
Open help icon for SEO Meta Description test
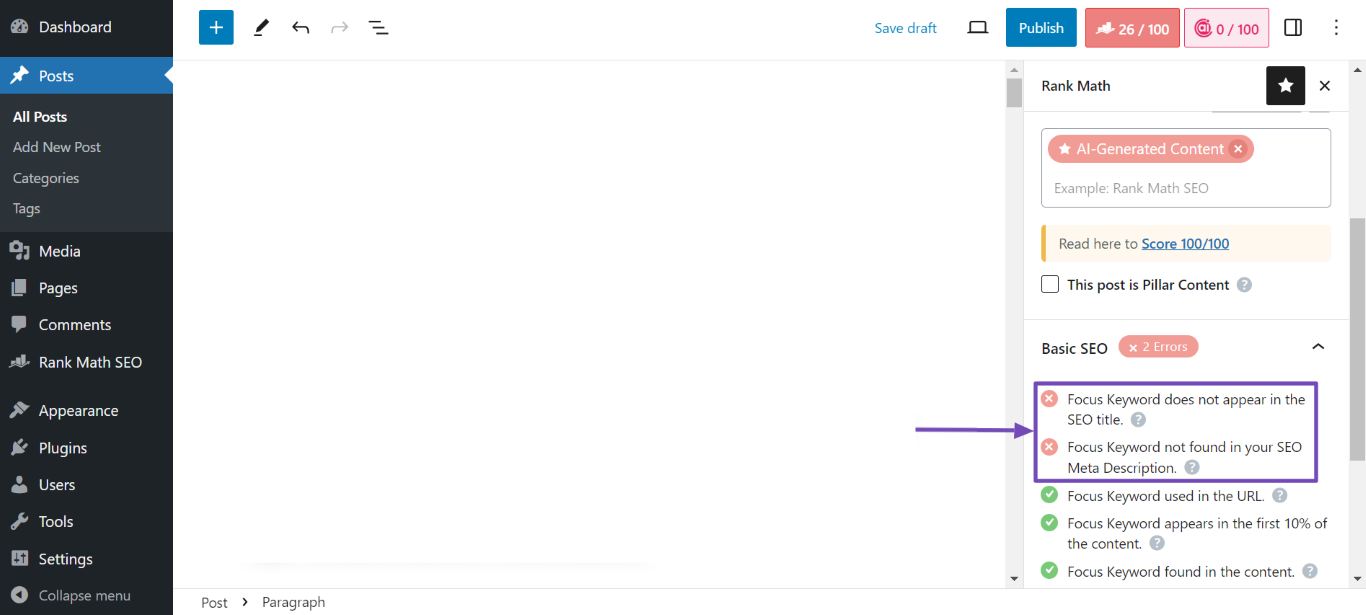(x=1191, y=468)
